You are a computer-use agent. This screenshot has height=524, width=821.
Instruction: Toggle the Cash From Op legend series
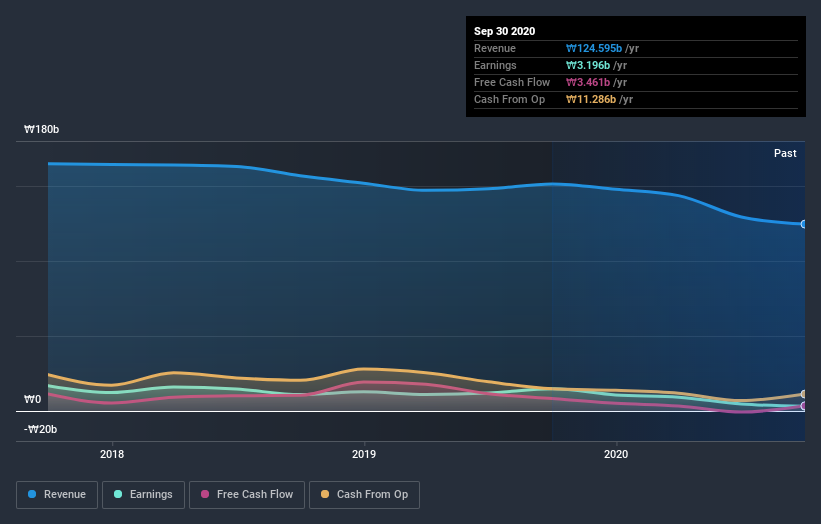pos(364,495)
